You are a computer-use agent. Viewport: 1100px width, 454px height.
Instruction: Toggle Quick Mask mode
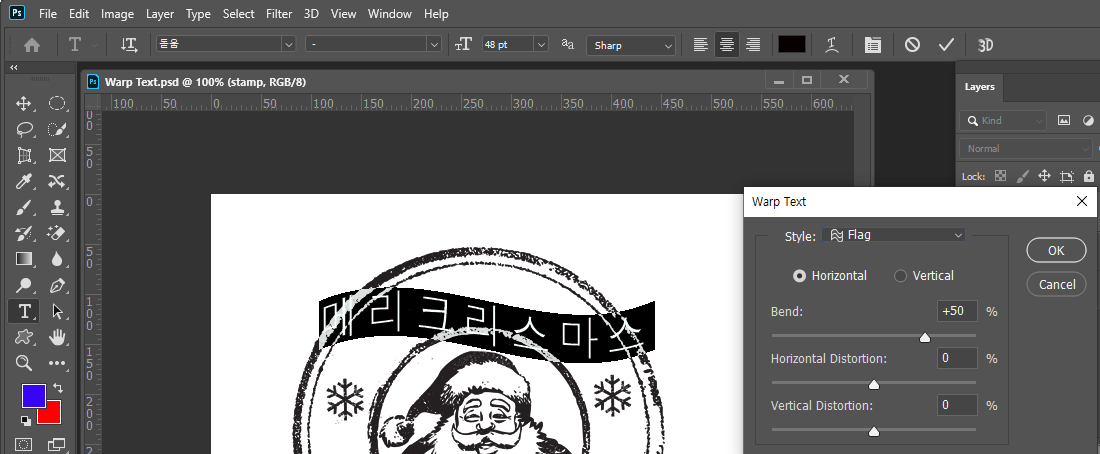pos(24,444)
